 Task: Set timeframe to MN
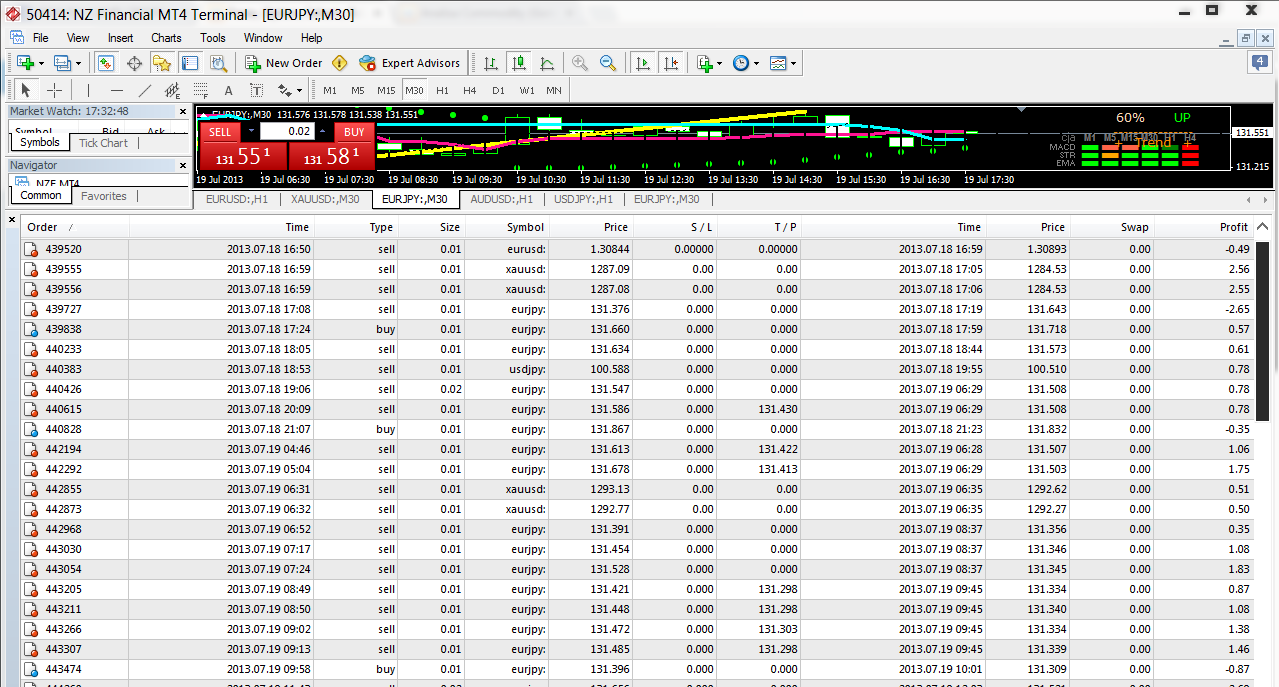coord(554,90)
